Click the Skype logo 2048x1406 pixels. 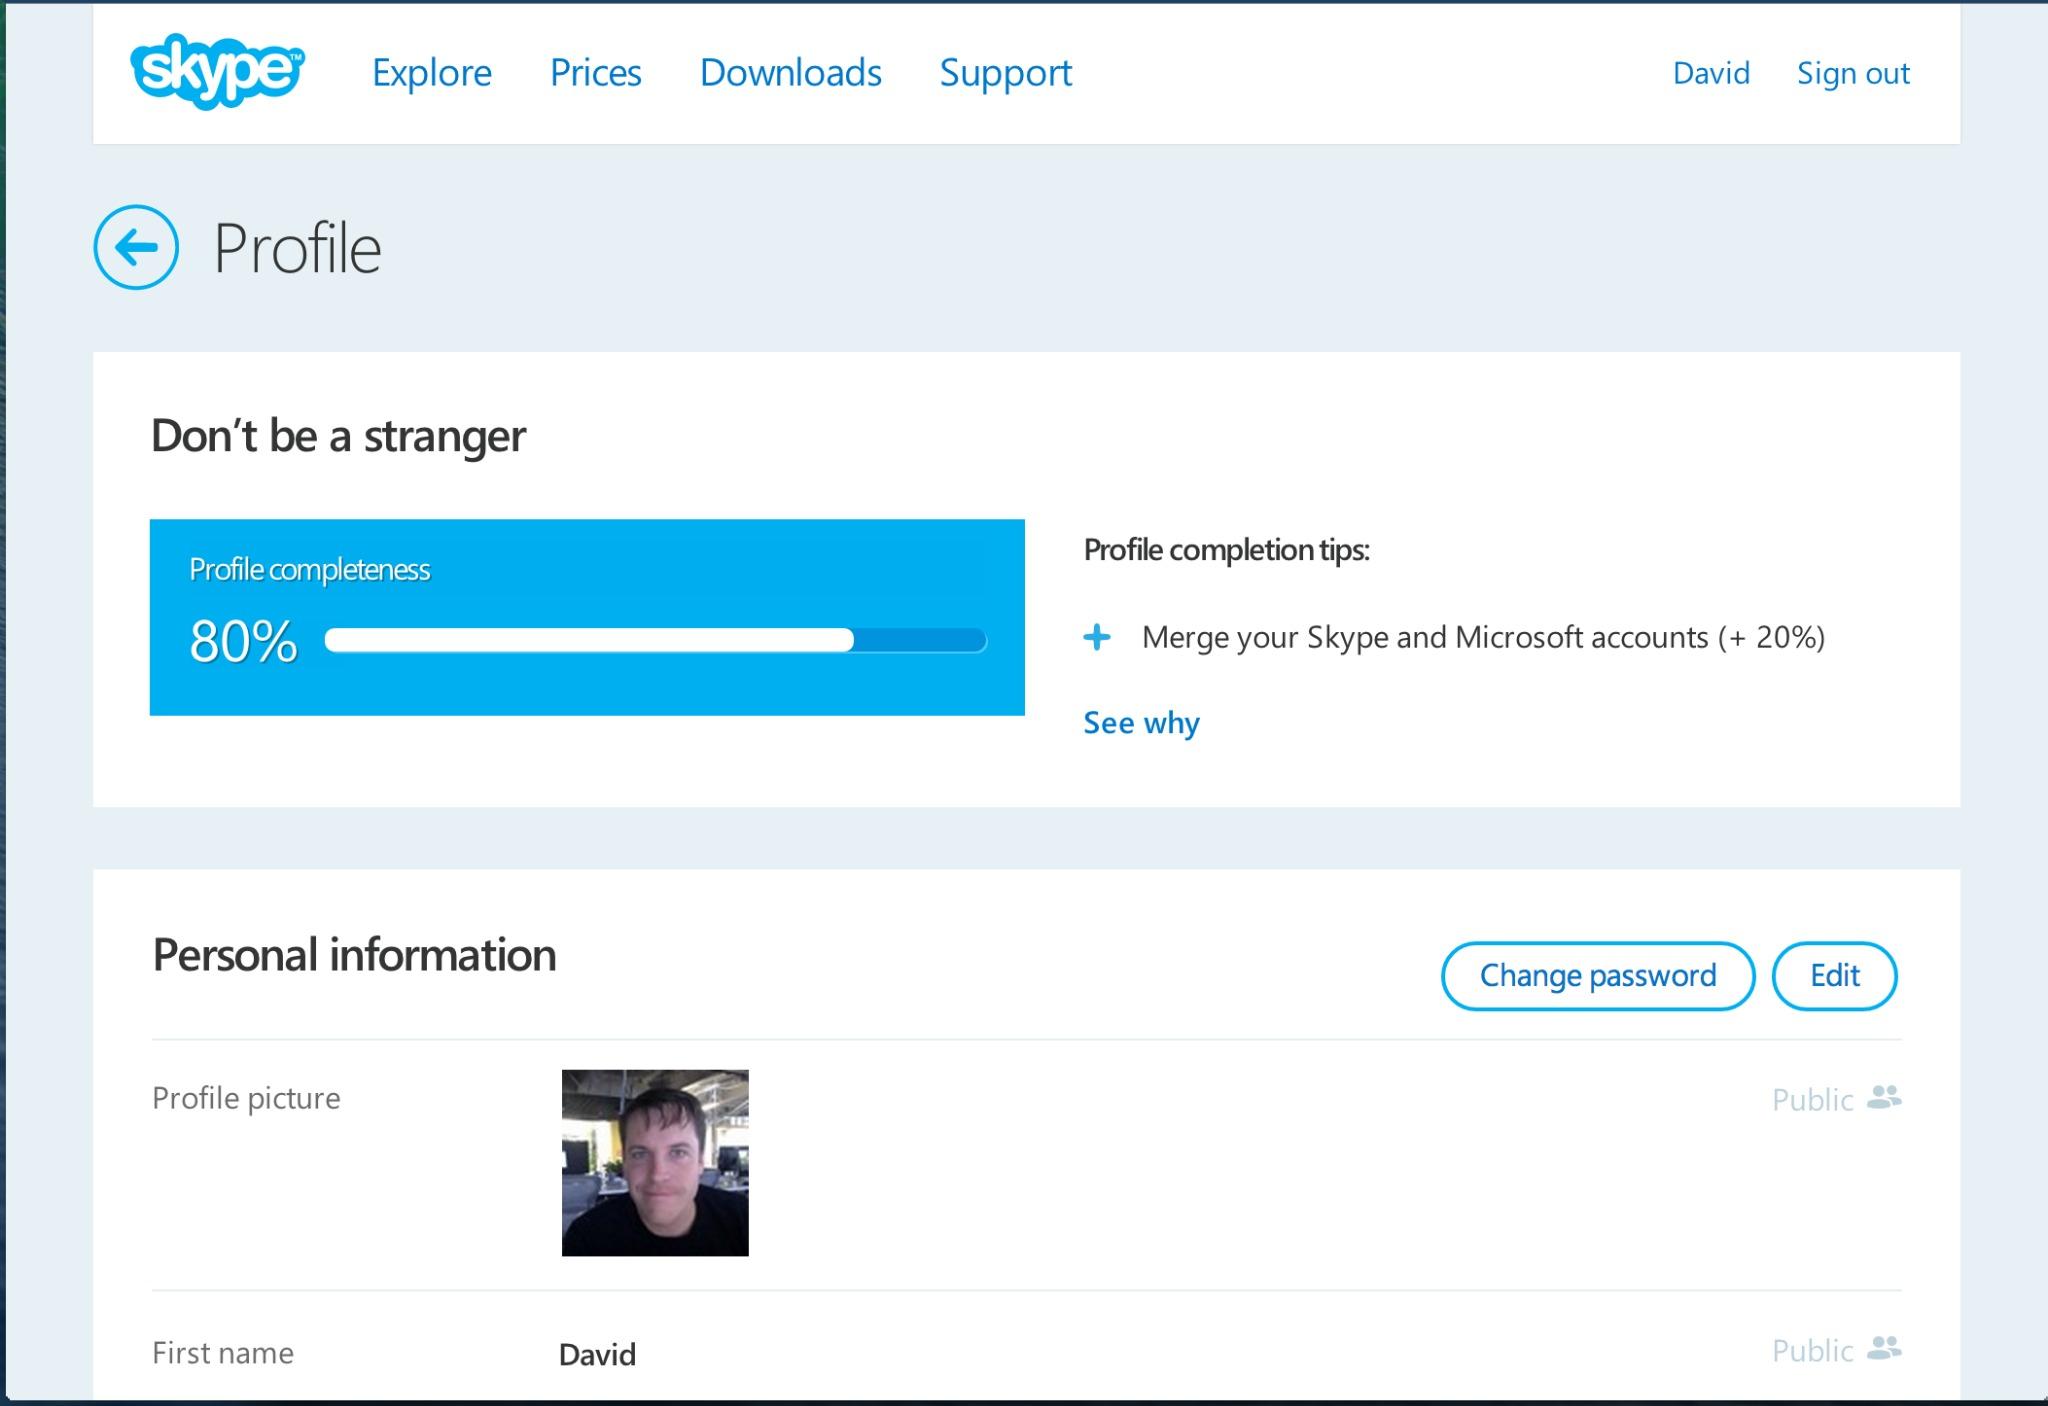[217, 71]
